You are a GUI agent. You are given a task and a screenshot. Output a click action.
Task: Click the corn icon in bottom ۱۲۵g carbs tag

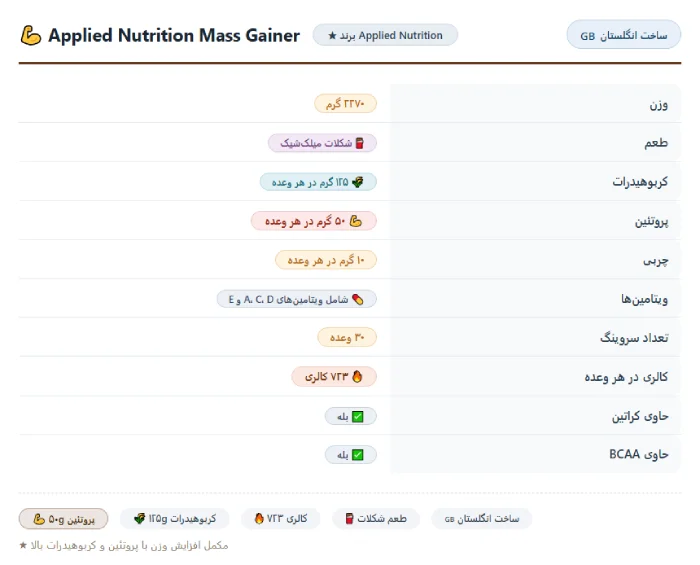pos(140,519)
